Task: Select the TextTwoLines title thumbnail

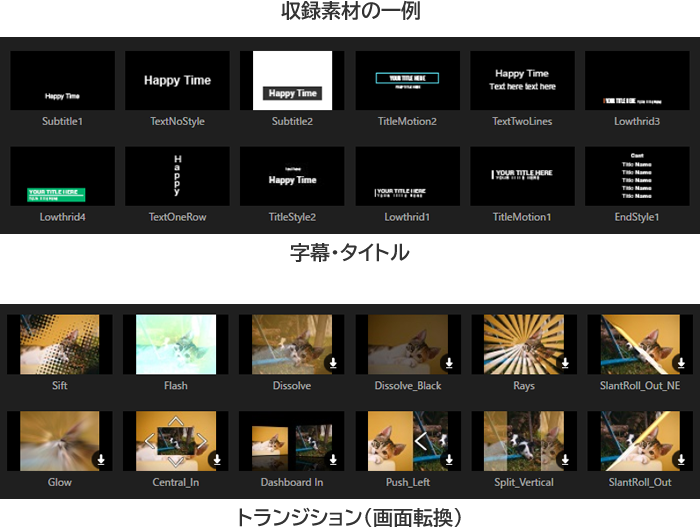Action: point(522,81)
